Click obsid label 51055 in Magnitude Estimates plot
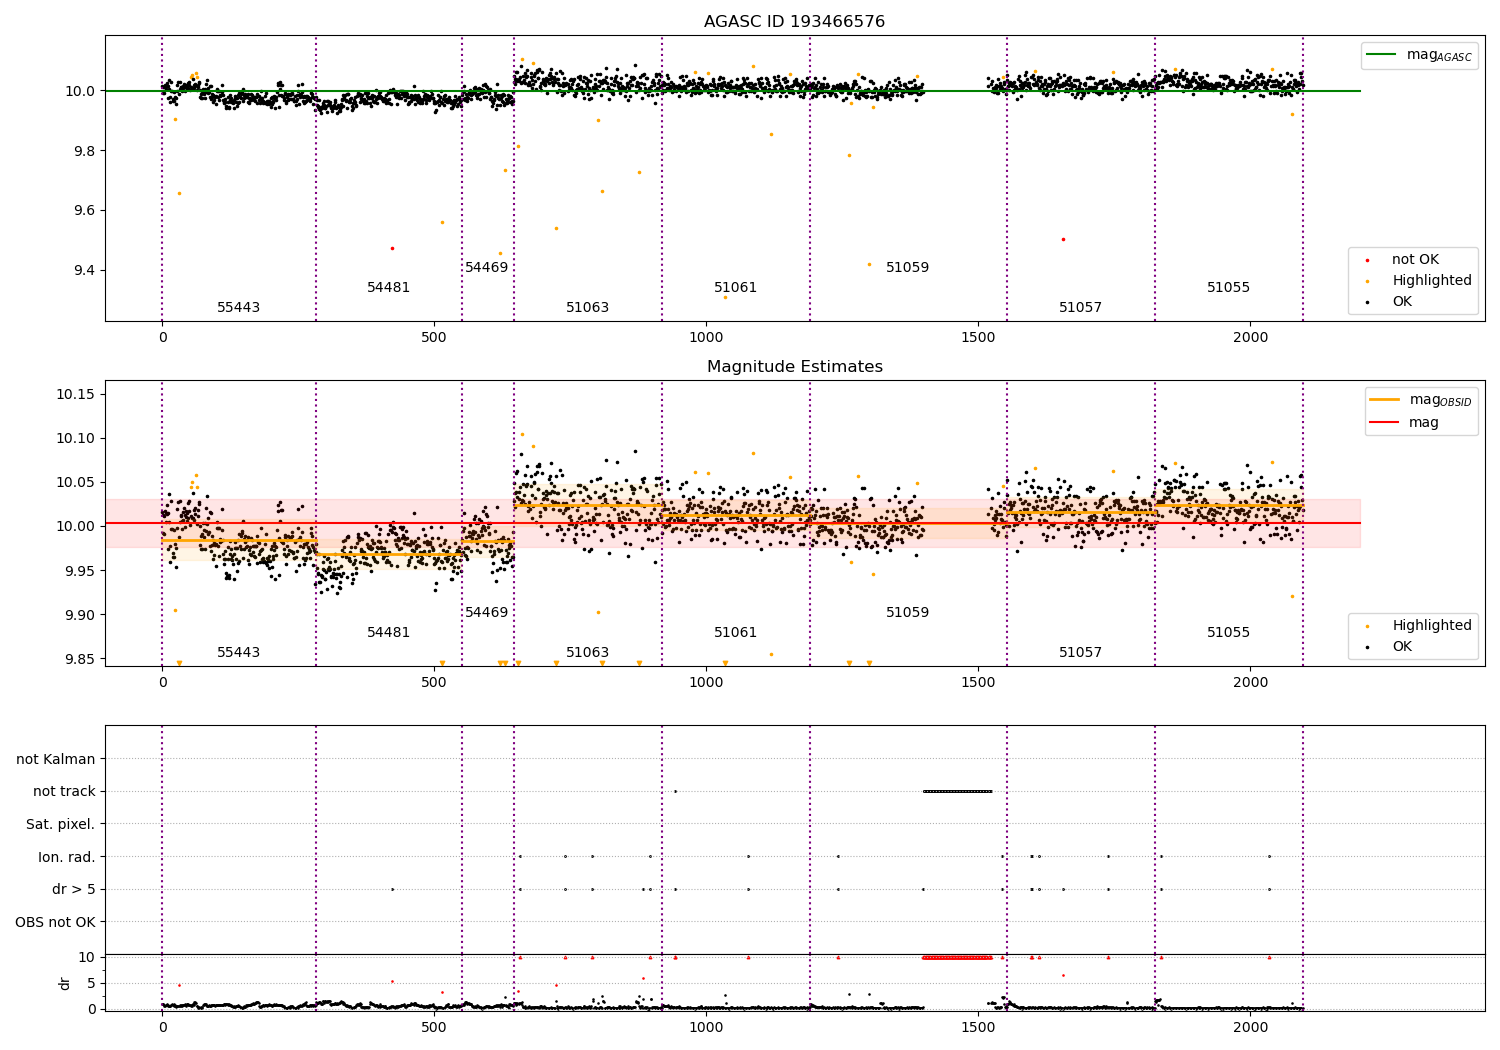Image resolution: width=1500 pixels, height=1050 pixels. coord(1228,633)
